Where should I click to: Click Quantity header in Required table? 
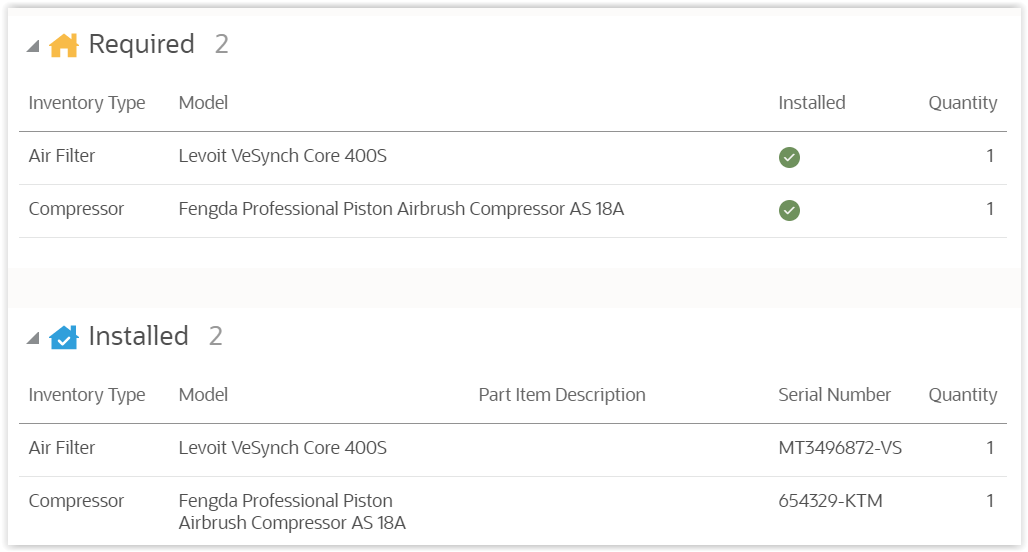pyautogui.click(x=962, y=103)
